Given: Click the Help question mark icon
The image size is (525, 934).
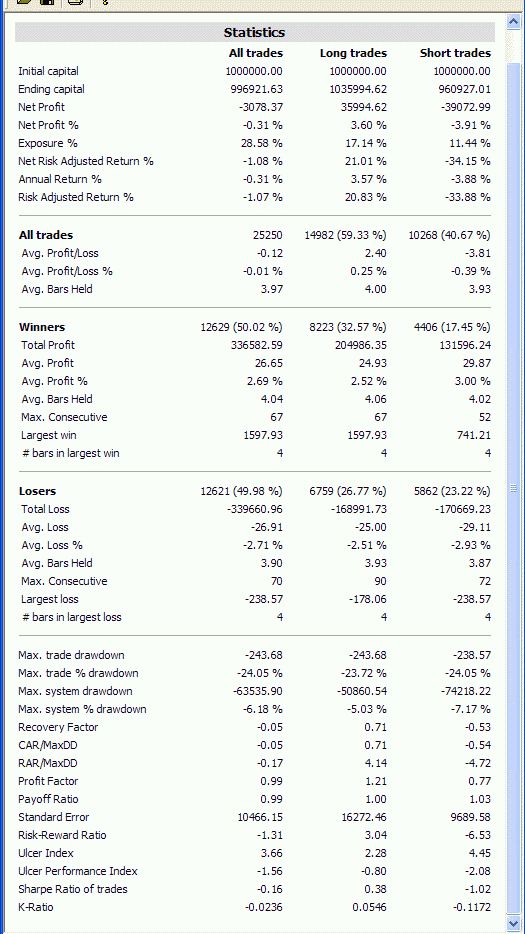Looking at the screenshot, I should click(105, 2).
